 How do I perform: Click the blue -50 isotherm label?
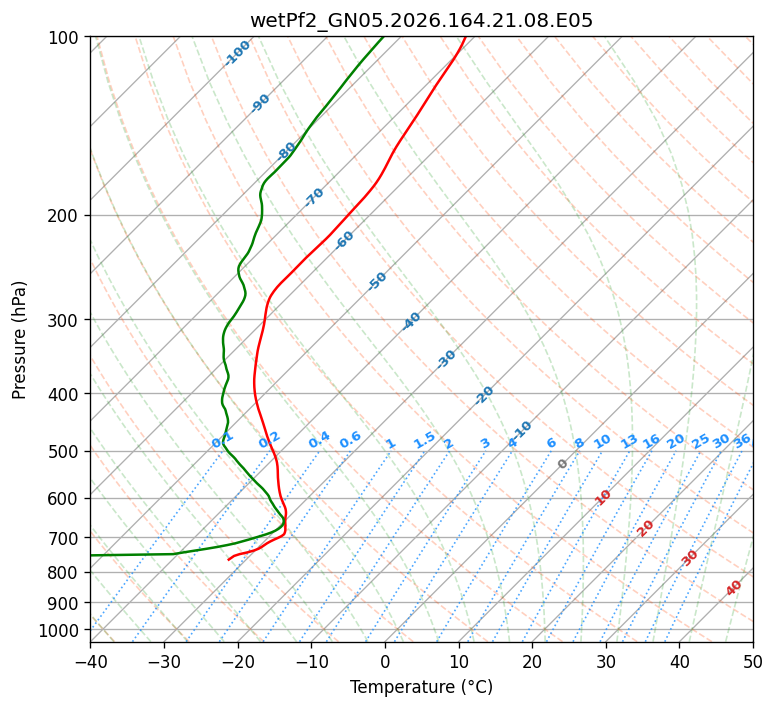point(377,281)
